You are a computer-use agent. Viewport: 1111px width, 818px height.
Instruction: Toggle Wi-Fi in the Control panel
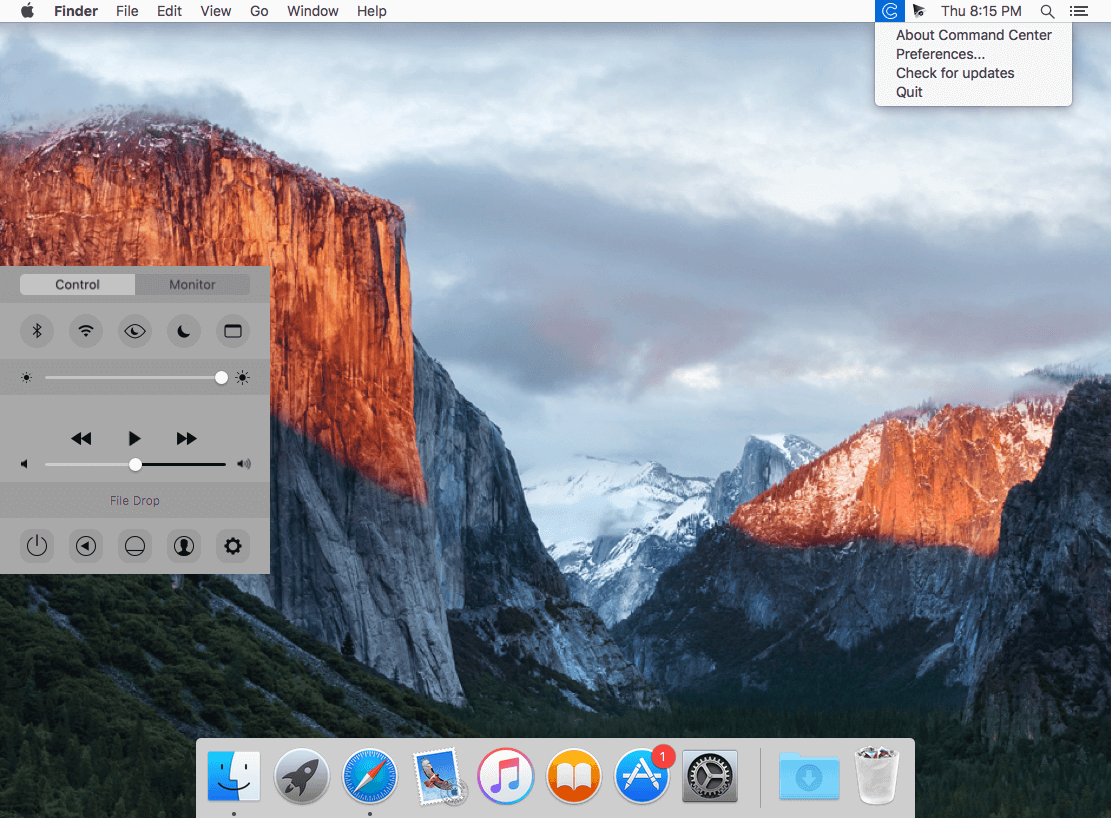coord(86,331)
